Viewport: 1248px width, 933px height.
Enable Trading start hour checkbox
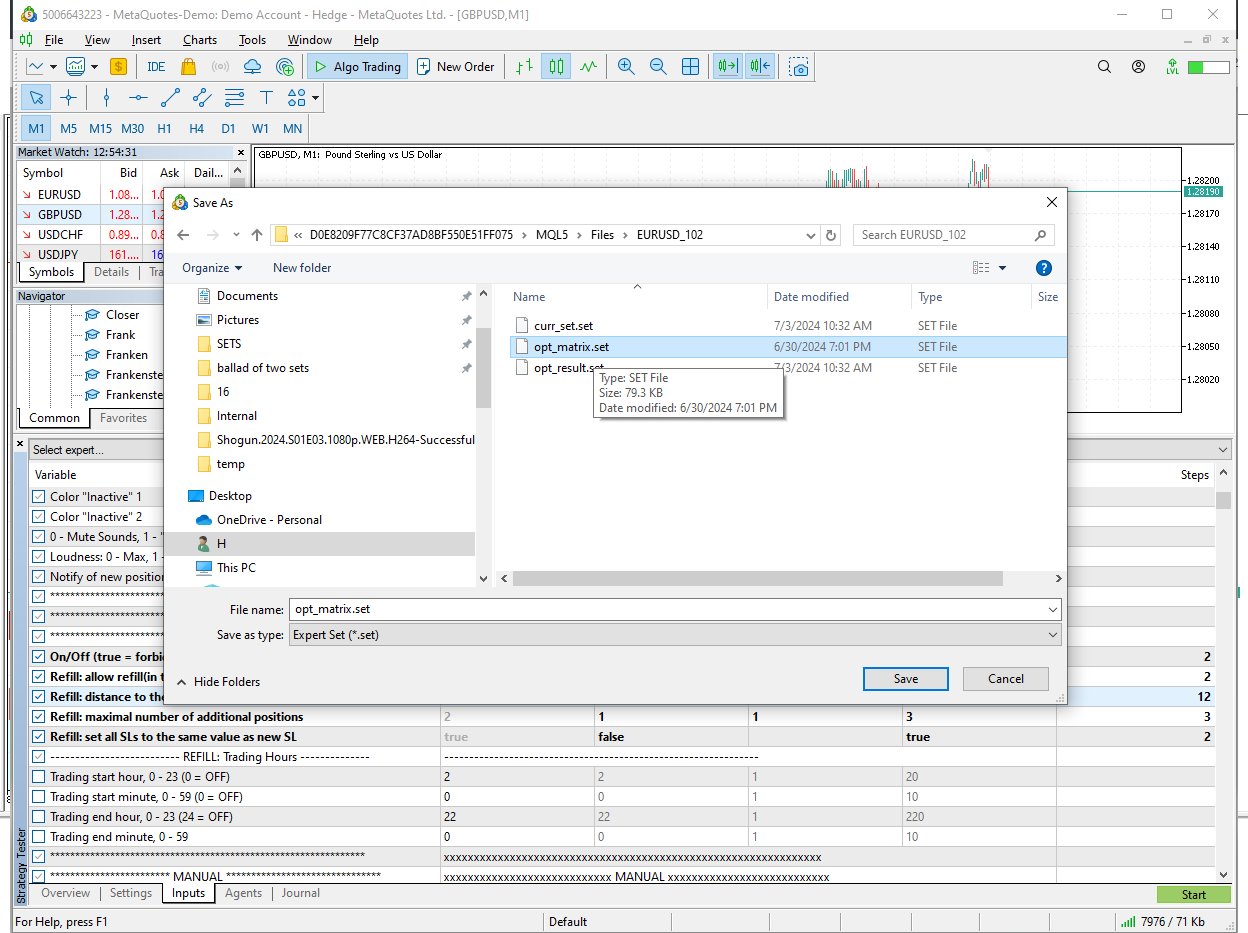tap(39, 777)
